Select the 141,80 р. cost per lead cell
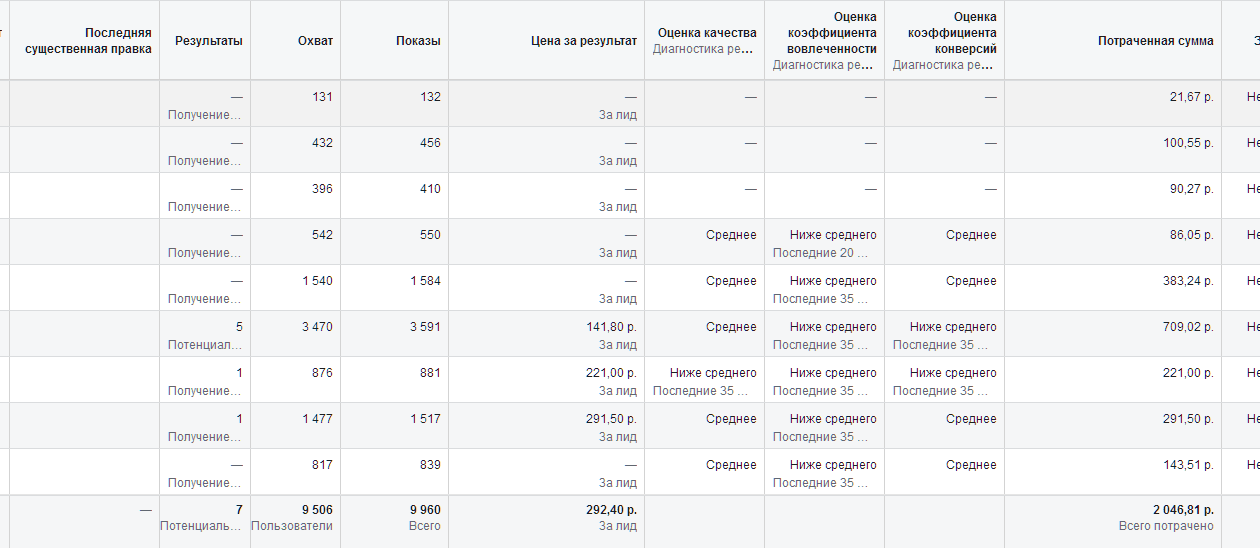The width and height of the screenshot is (1260, 548). tap(611, 327)
